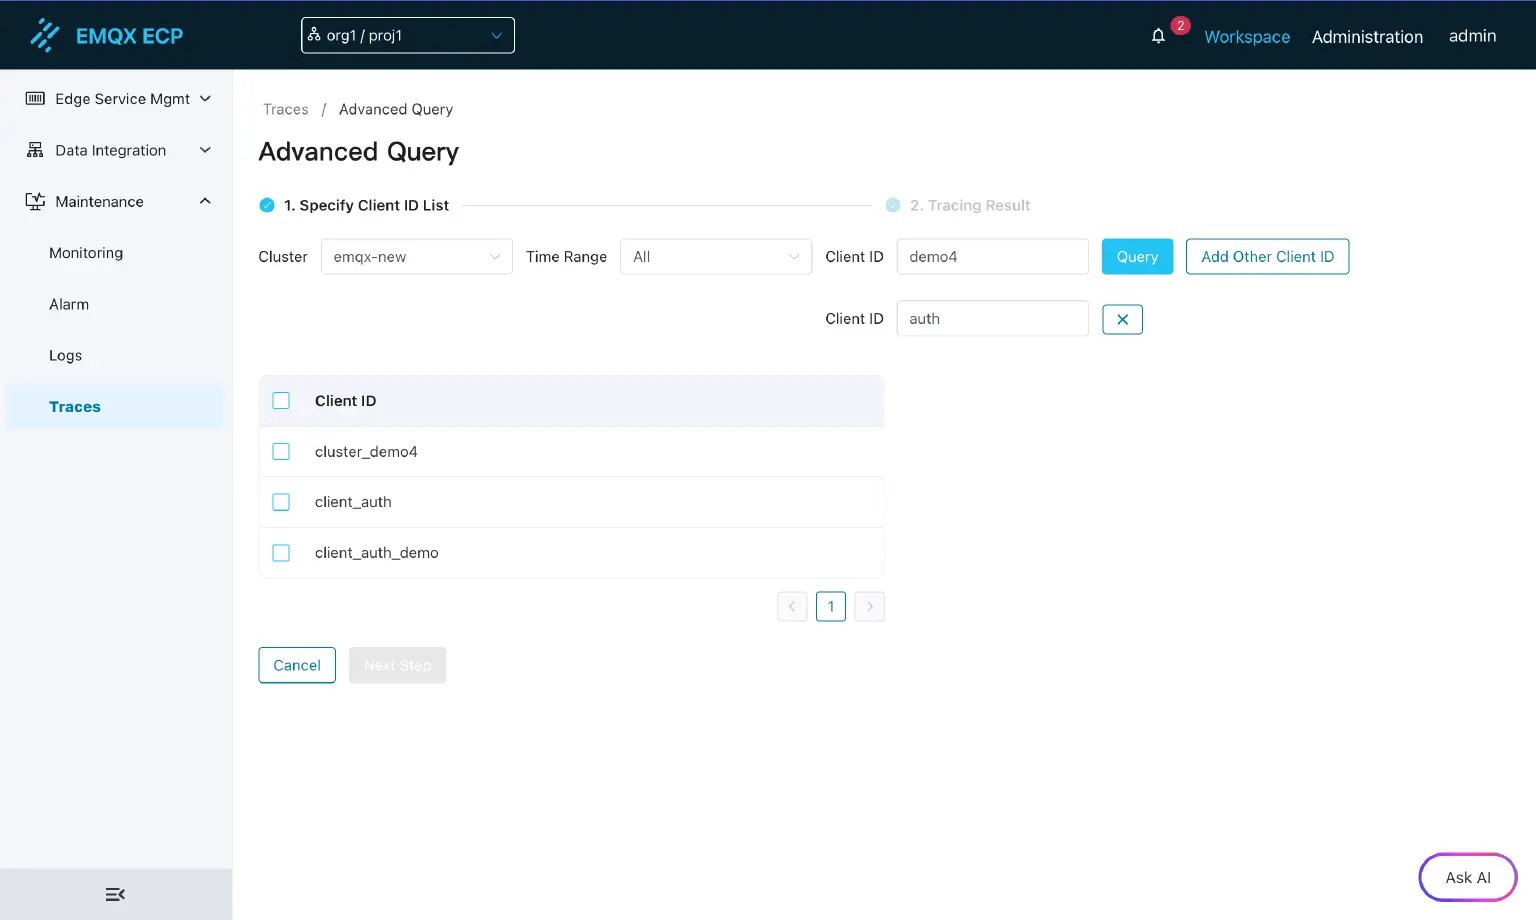This screenshot has height=920, width=1536.
Task: Select the client_auth checkbox
Action: pos(281,502)
